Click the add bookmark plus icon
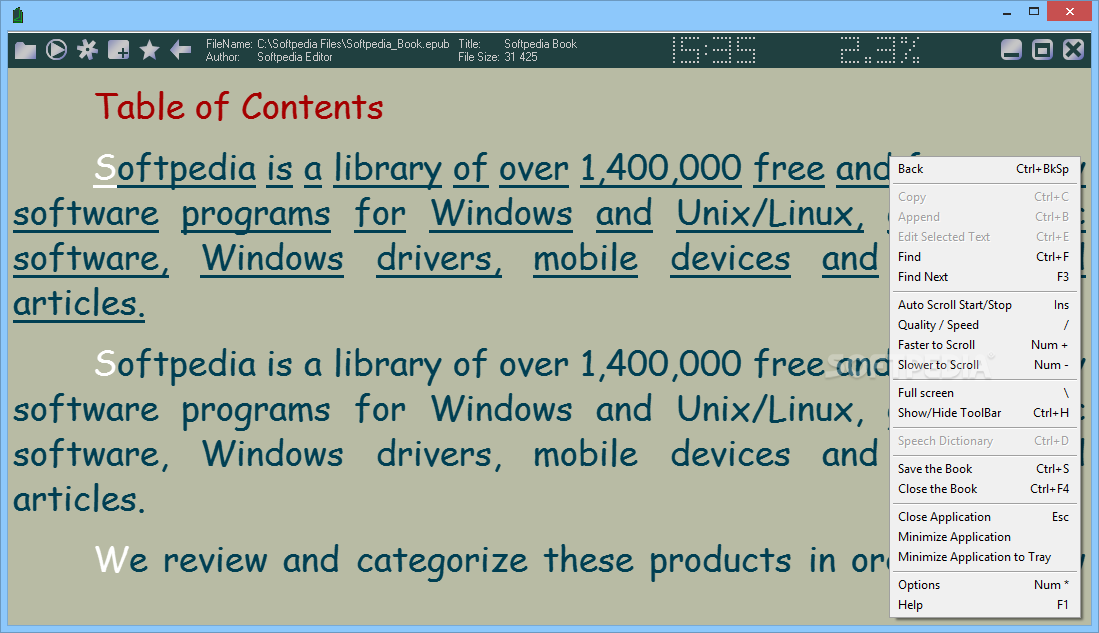1099x633 pixels. (x=118, y=50)
